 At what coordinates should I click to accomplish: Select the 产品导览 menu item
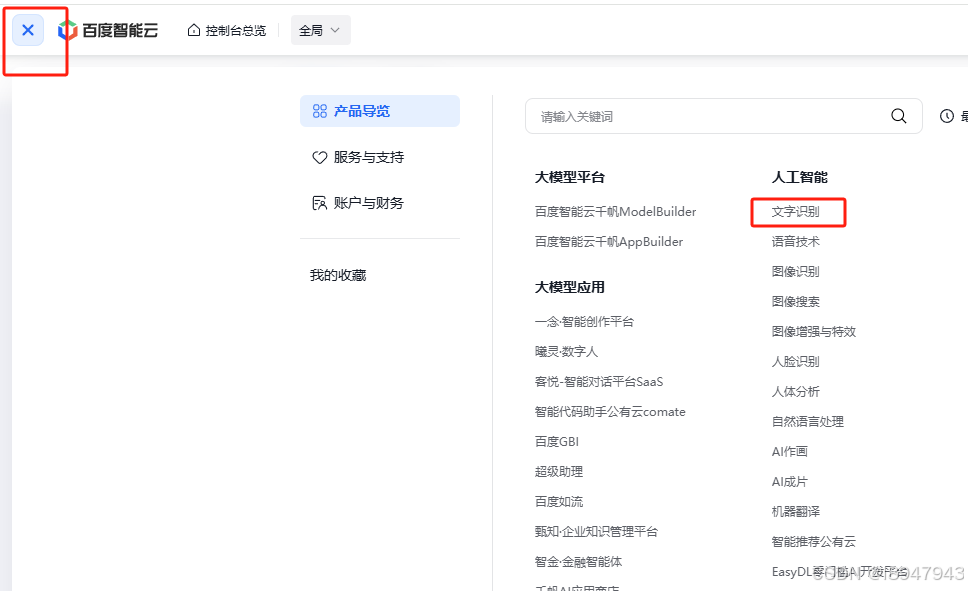coord(380,111)
